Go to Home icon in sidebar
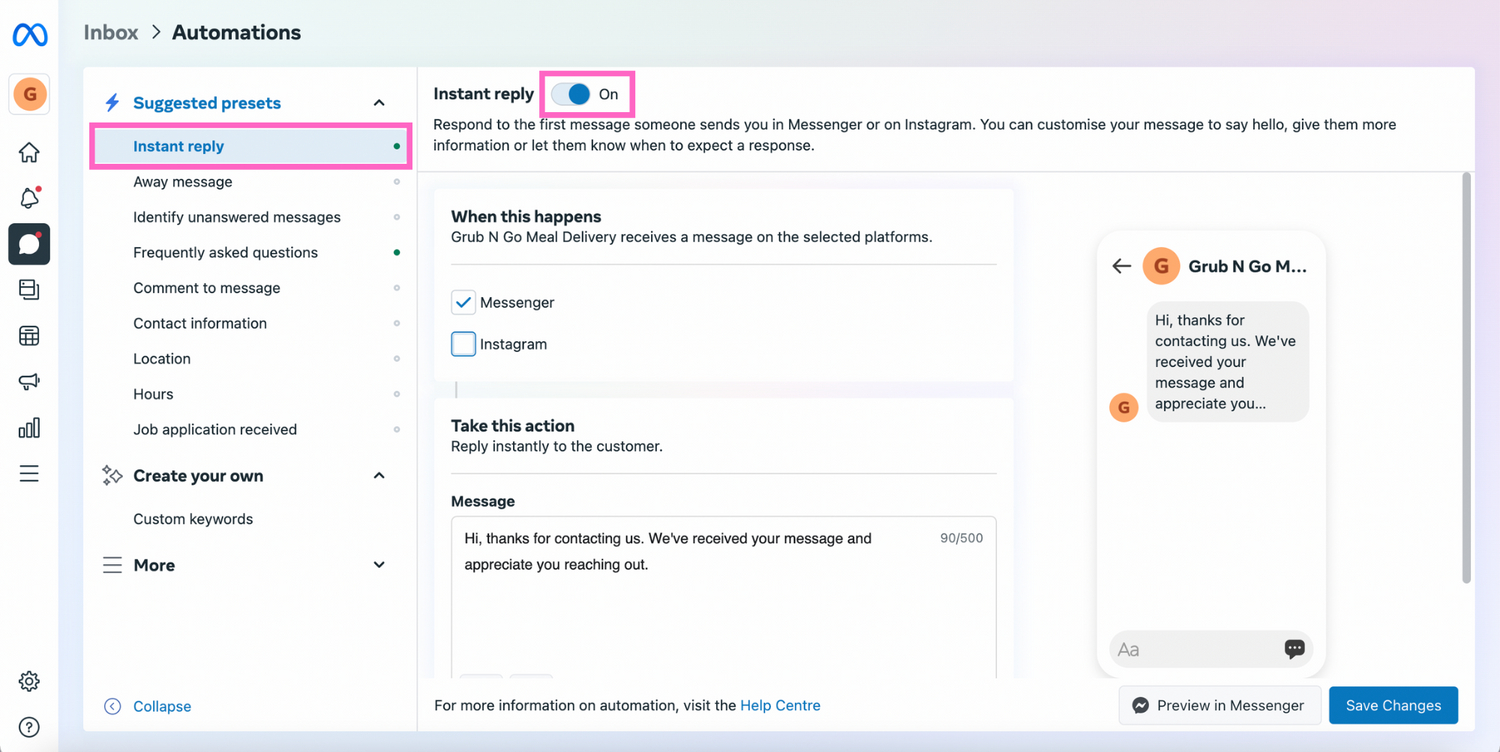 [29, 152]
